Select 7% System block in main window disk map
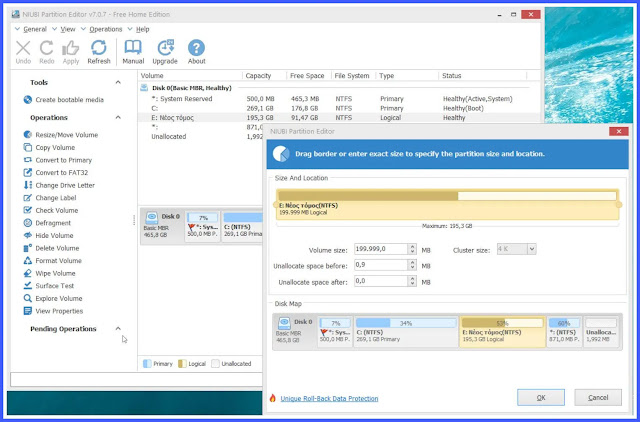 pos(202,227)
